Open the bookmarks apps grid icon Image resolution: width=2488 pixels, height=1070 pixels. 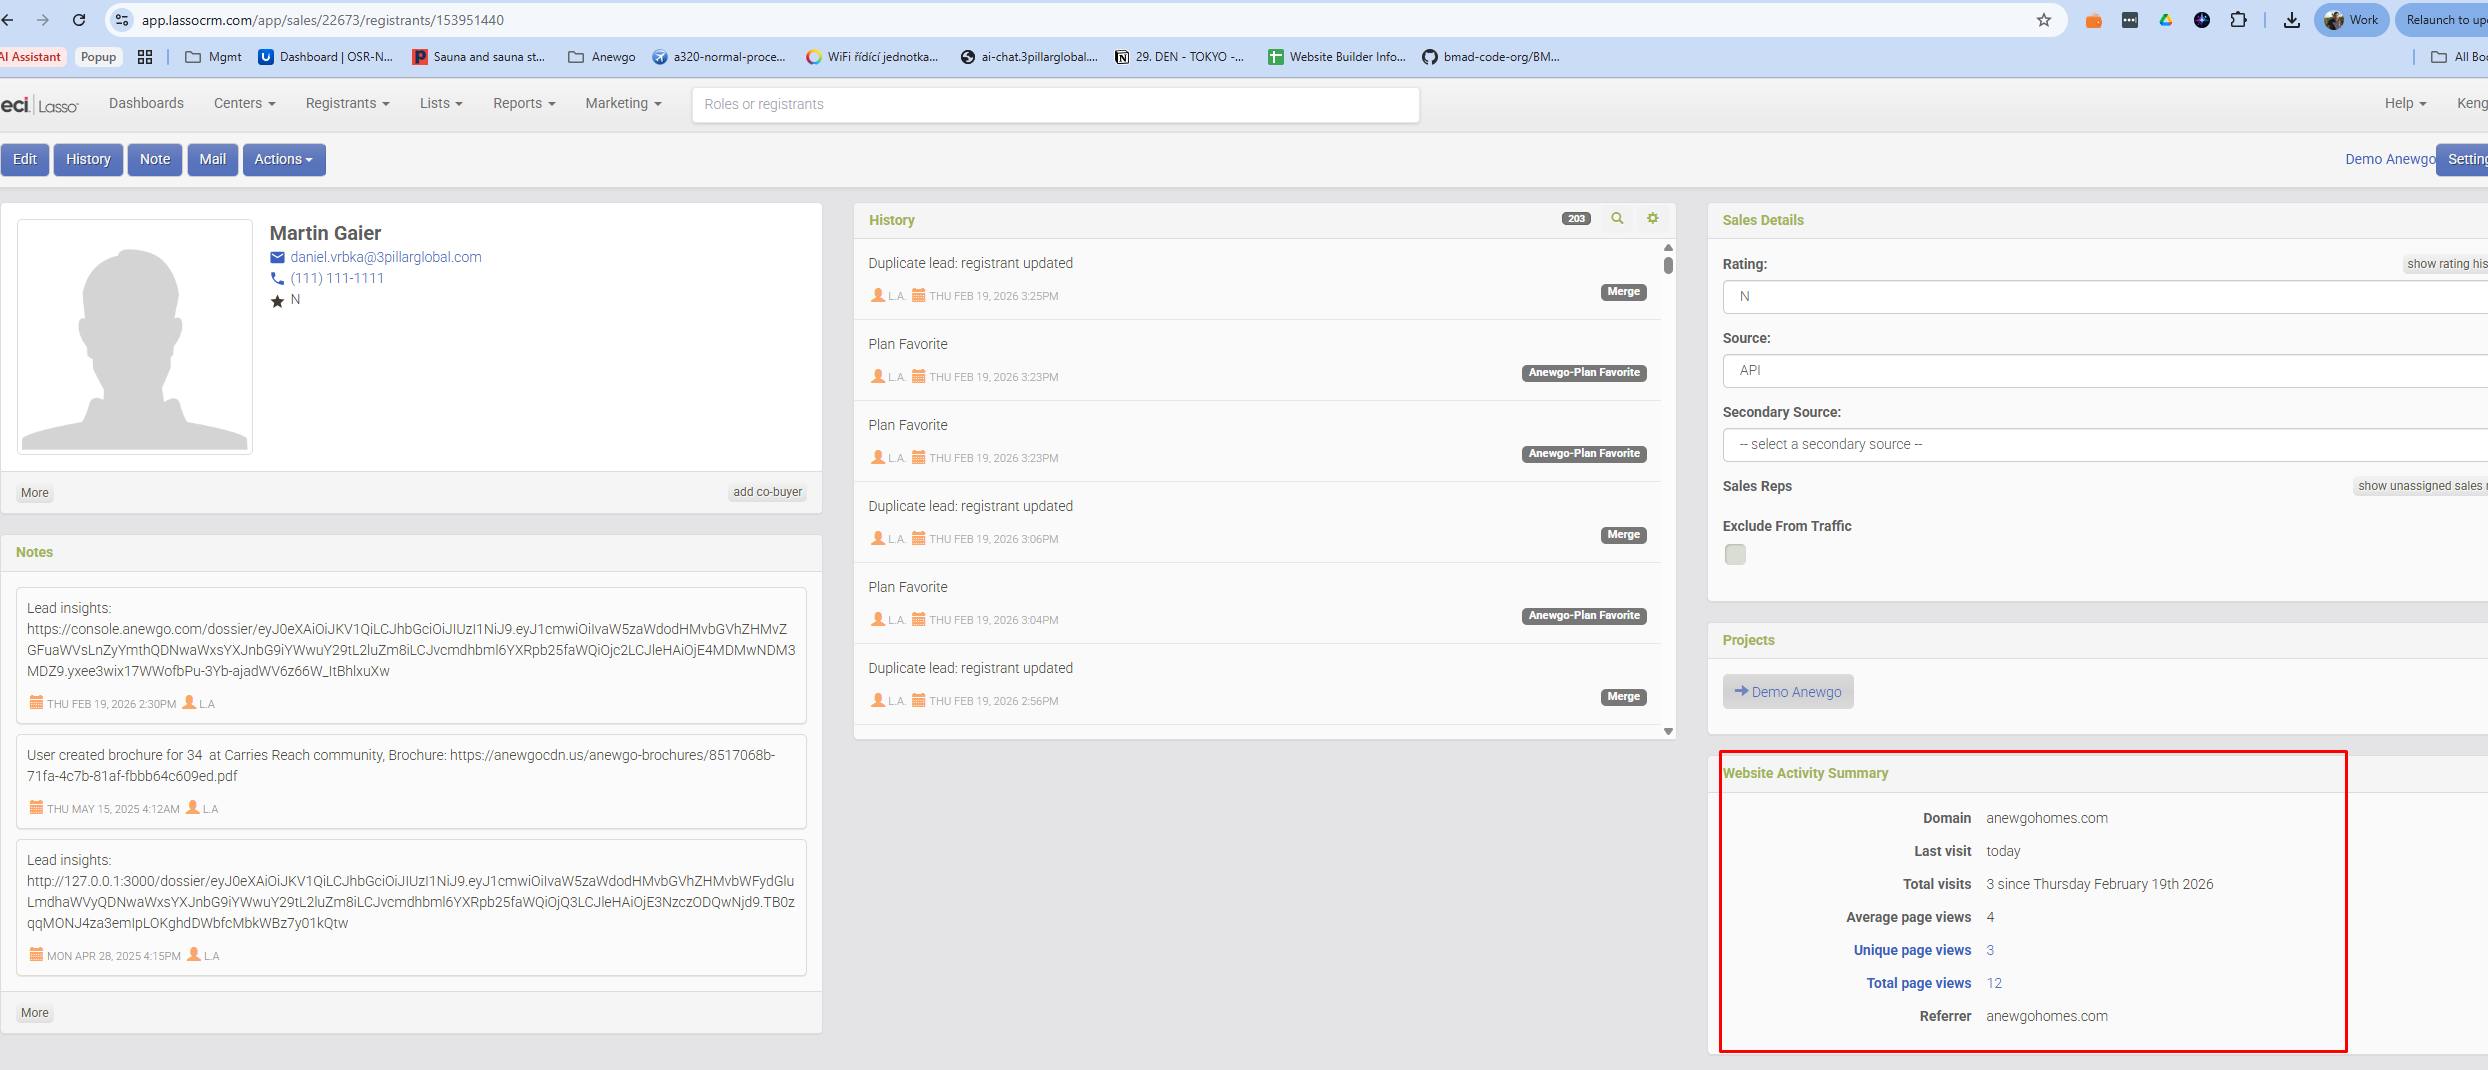[145, 57]
